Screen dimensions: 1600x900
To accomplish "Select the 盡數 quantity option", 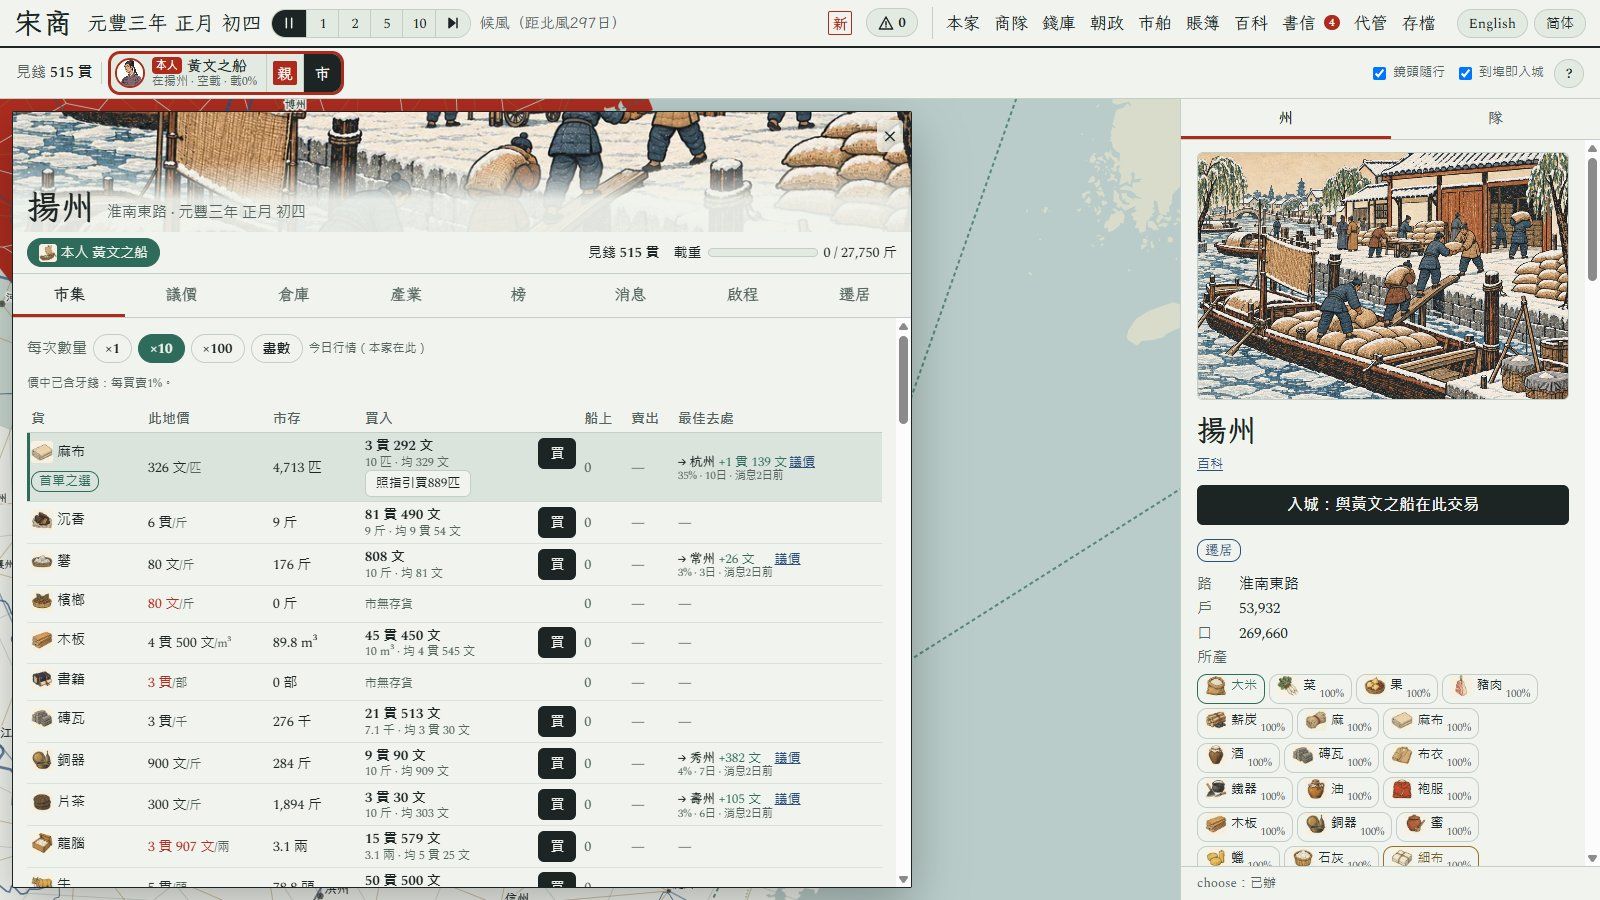I will click(276, 348).
